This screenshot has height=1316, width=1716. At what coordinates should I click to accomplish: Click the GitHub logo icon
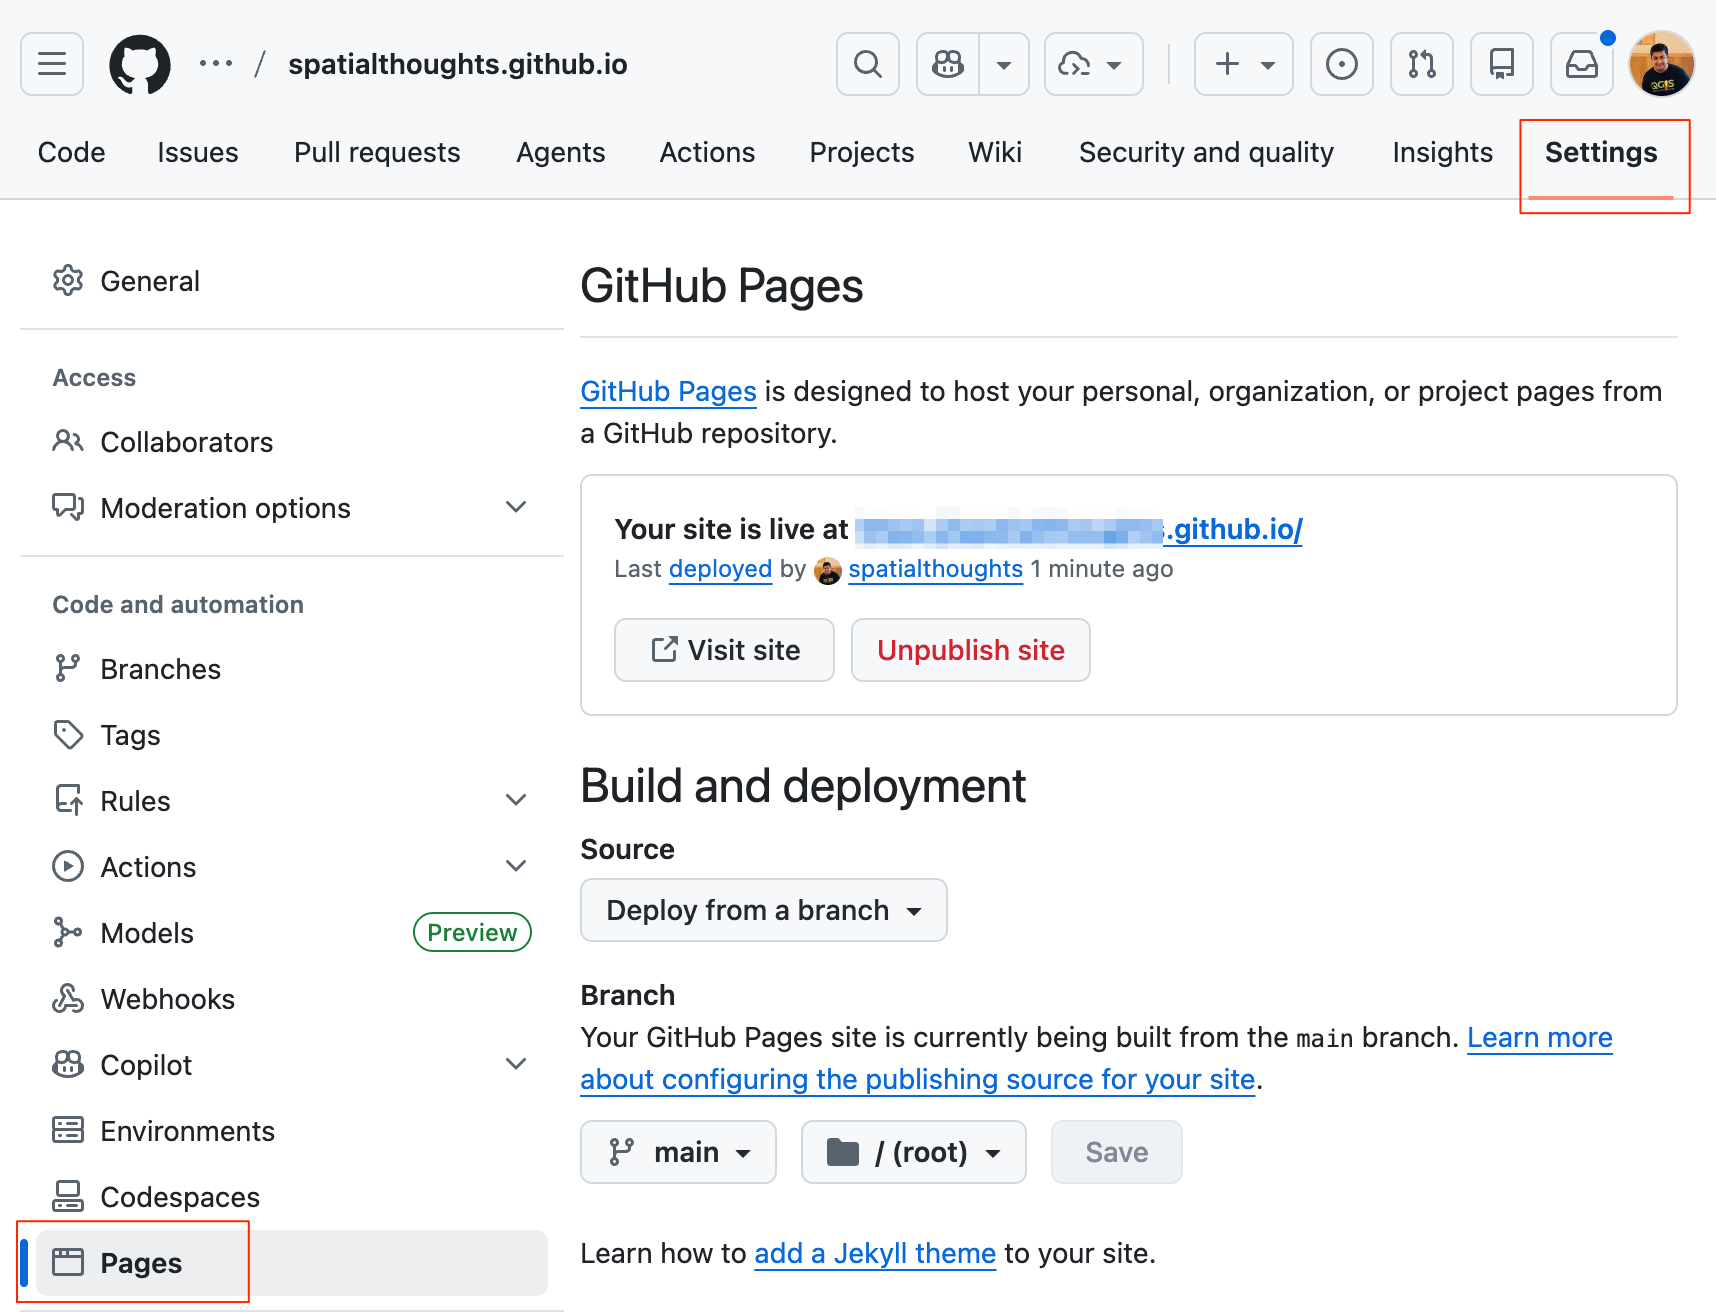(140, 64)
